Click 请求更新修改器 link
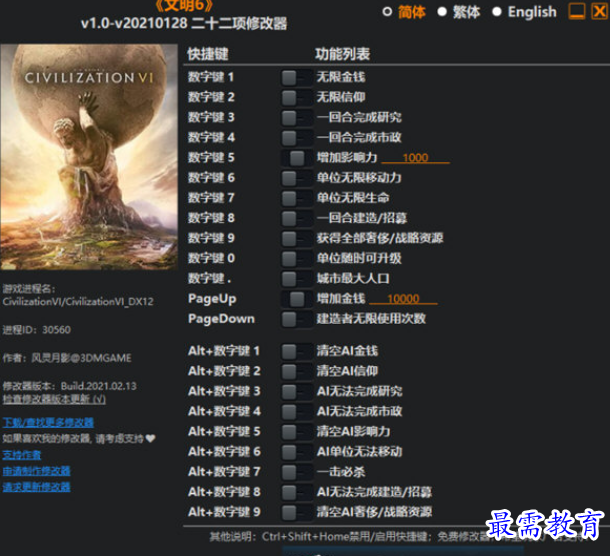 37,487
